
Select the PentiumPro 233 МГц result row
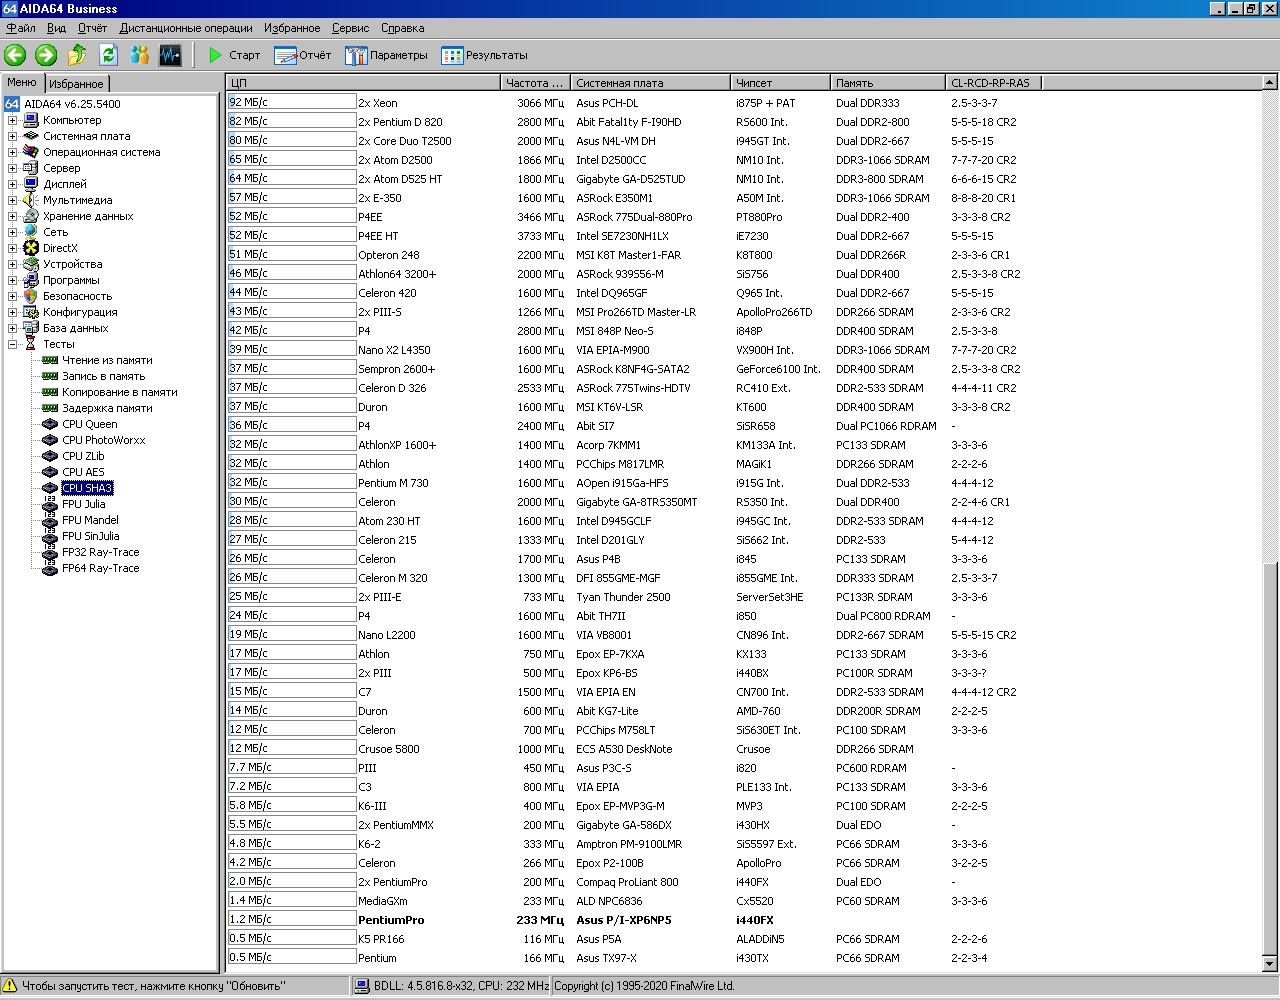point(744,920)
